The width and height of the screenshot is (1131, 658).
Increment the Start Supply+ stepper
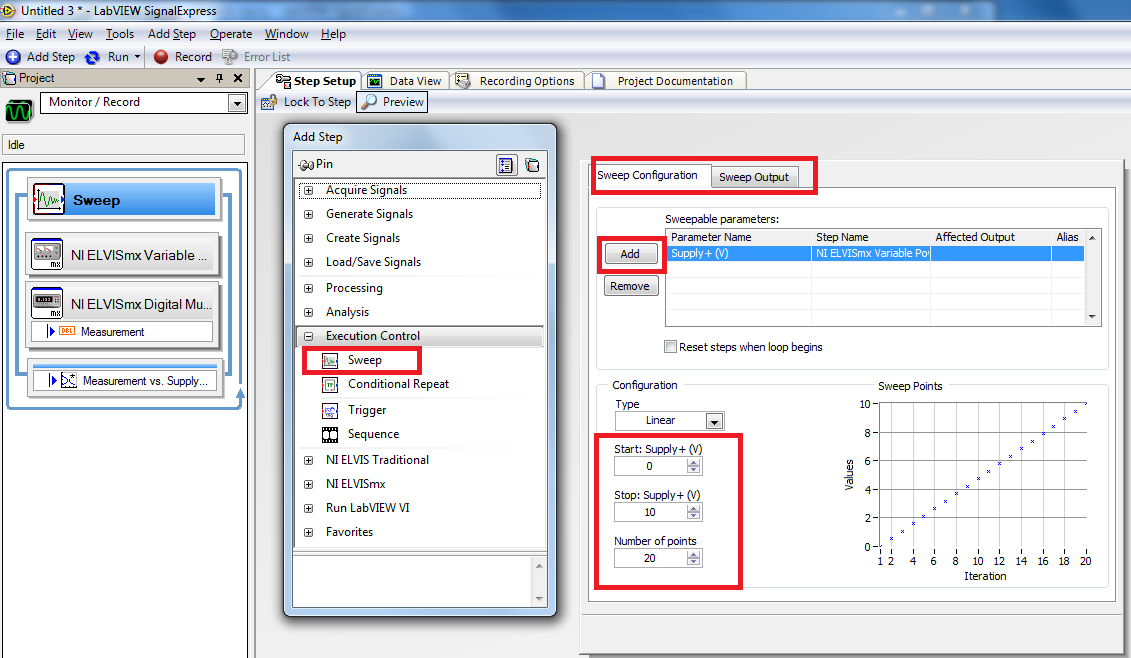point(694,463)
